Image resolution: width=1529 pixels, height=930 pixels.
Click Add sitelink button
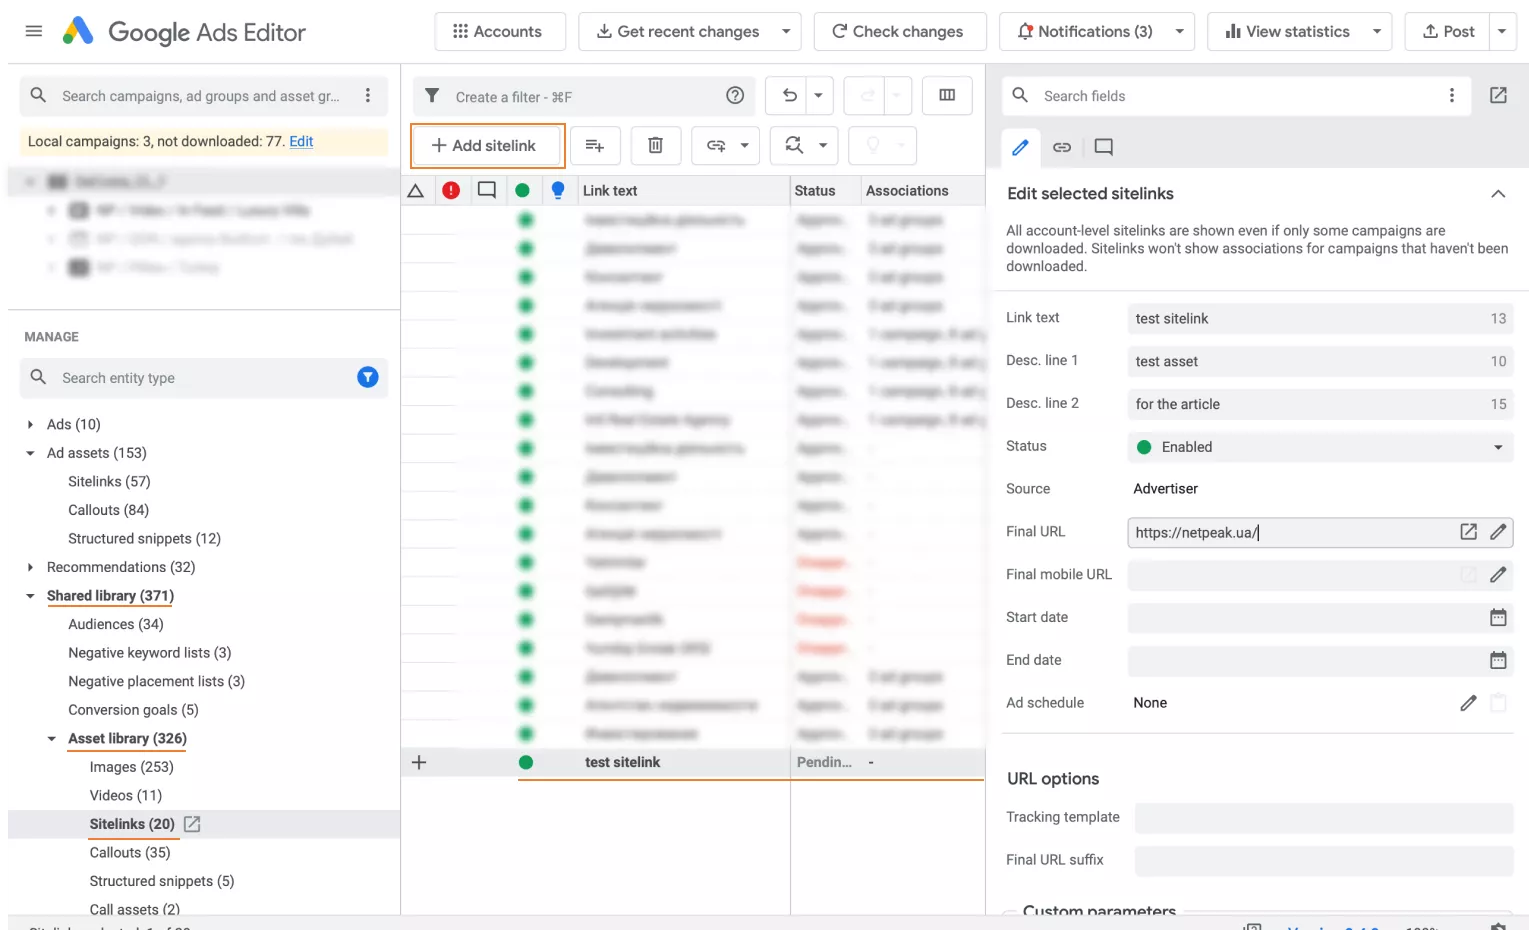pyautogui.click(x=487, y=145)
